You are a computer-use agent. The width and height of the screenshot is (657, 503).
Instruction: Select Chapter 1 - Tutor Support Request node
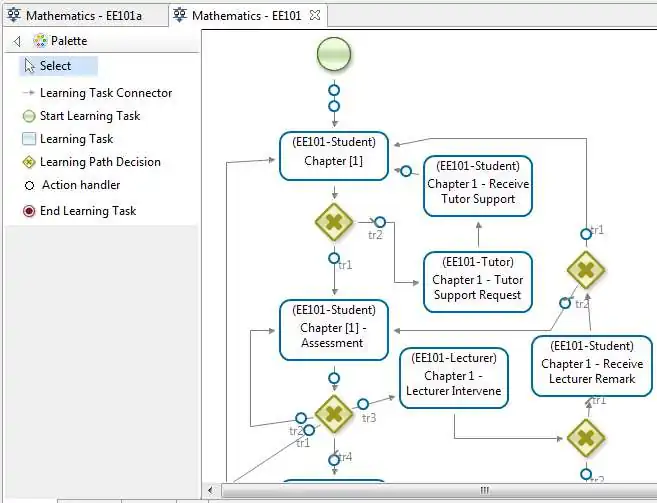click(x=478, y=281)
